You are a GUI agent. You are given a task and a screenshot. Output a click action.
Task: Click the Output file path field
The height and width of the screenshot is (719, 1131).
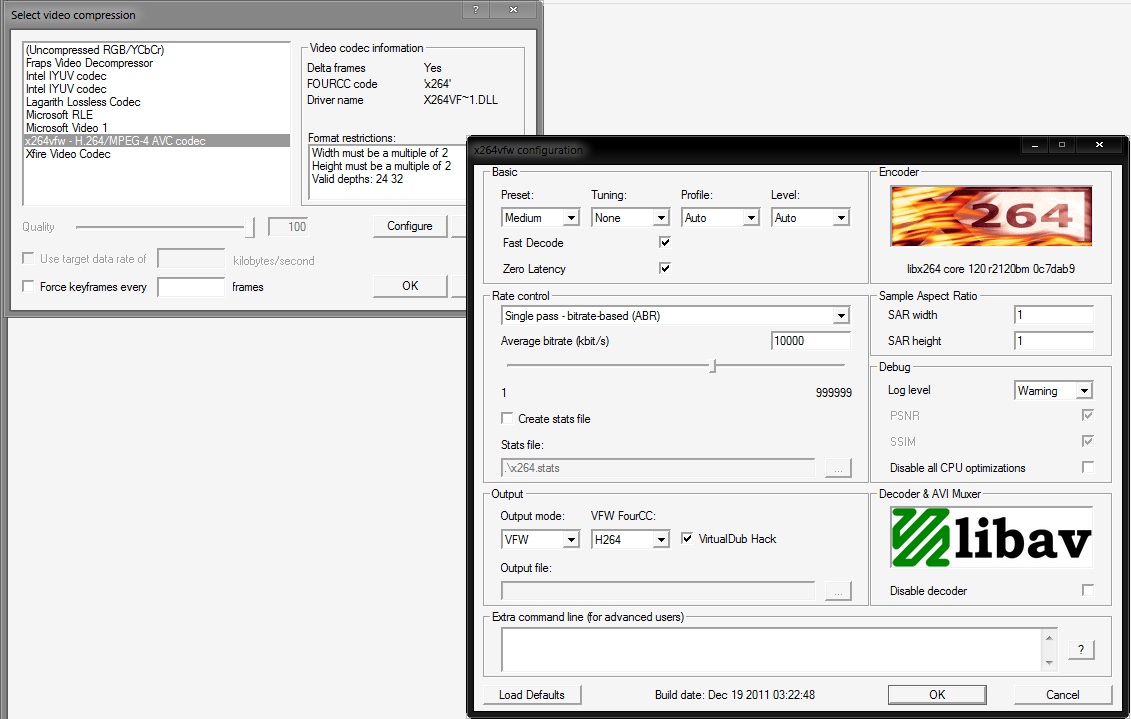click(x=658, y=591)
